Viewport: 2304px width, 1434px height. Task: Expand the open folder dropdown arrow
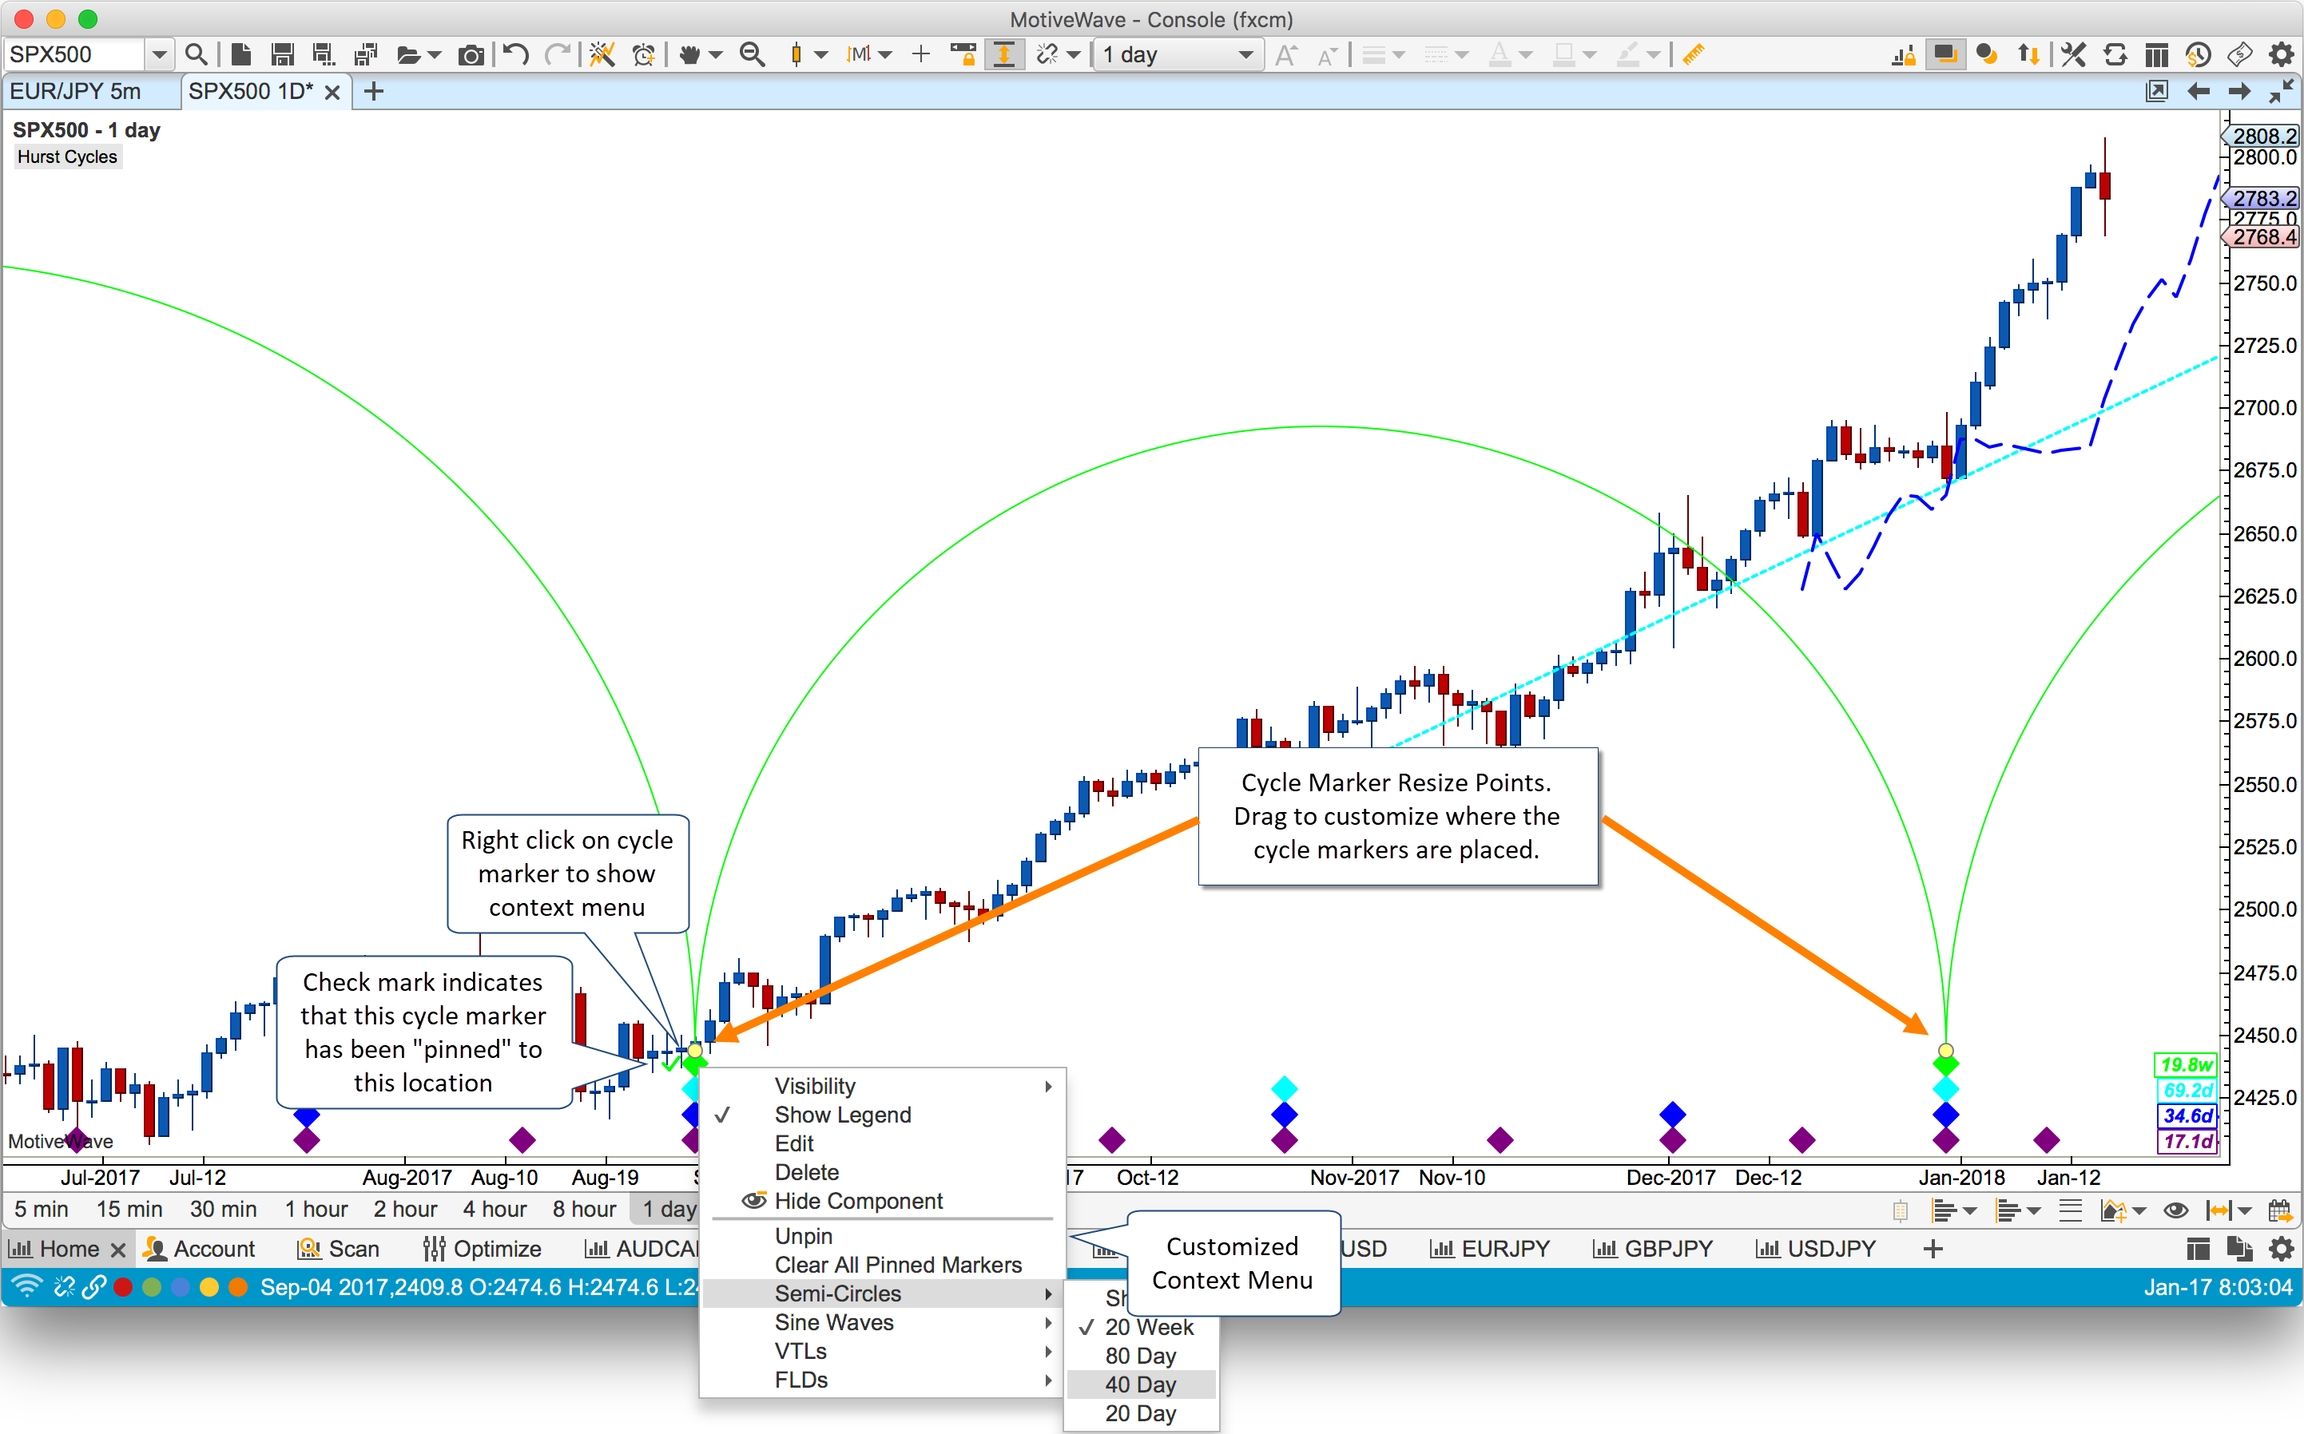coord(435,55)
